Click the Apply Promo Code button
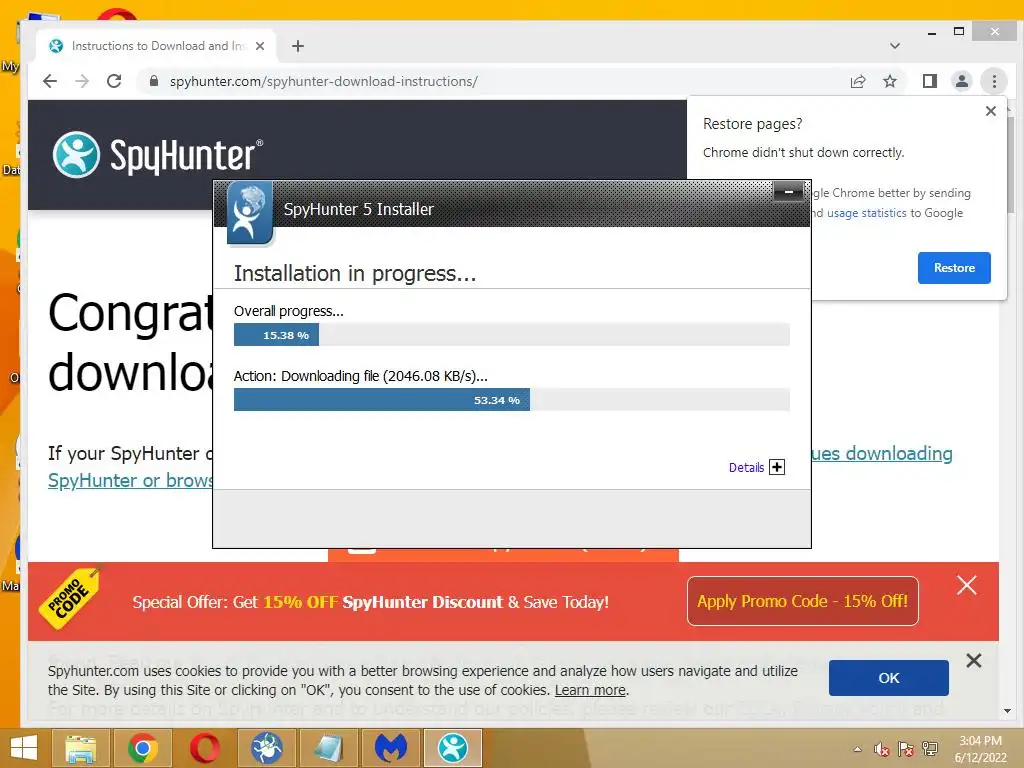The height and width of the screenshot is (768, 1024). (803, 601)
